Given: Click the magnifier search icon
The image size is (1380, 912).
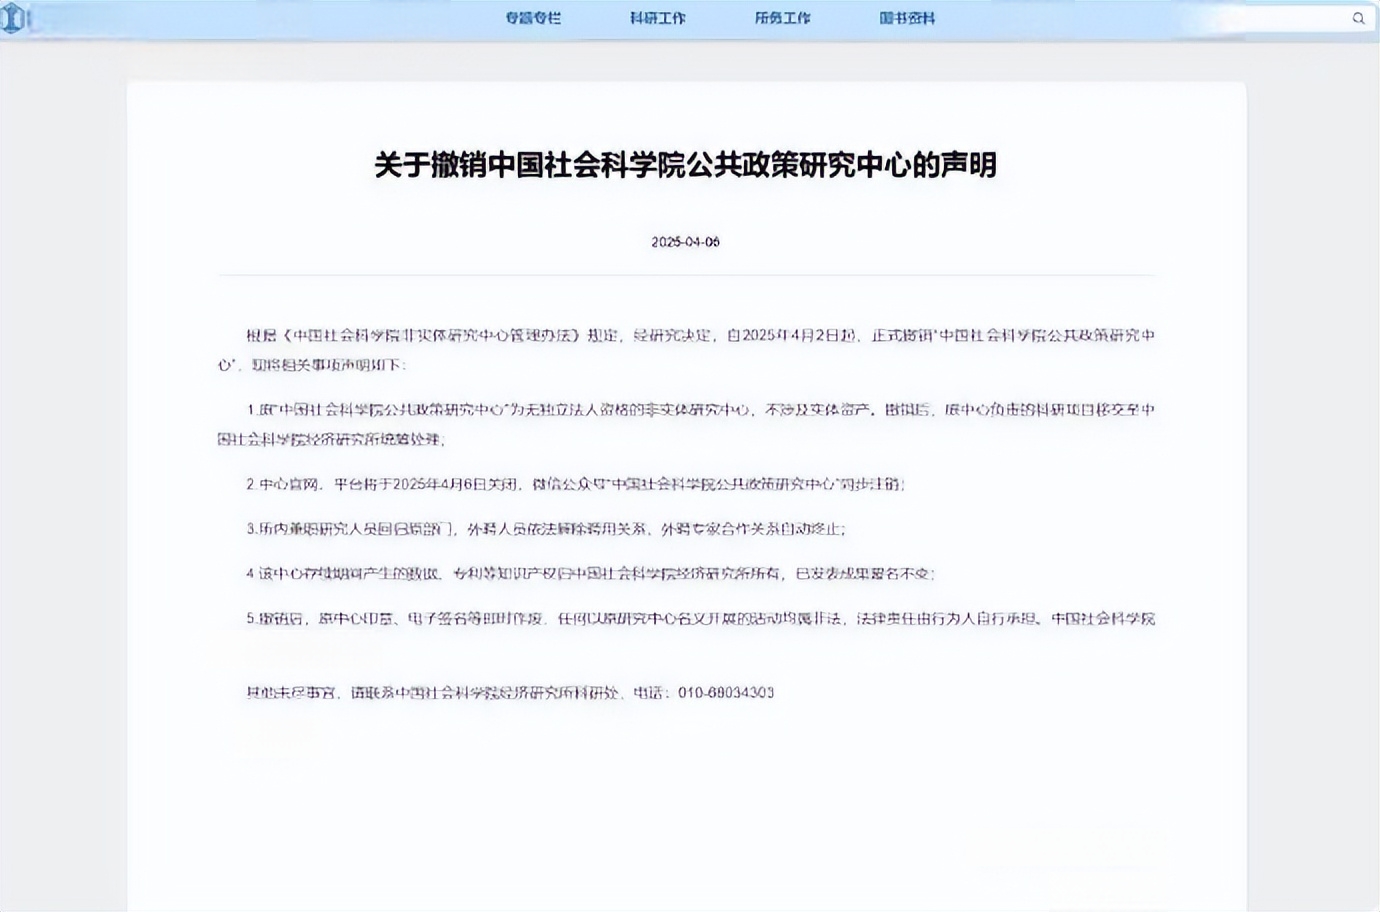Looking at the screenshot, I should (x=1358, y=18).
